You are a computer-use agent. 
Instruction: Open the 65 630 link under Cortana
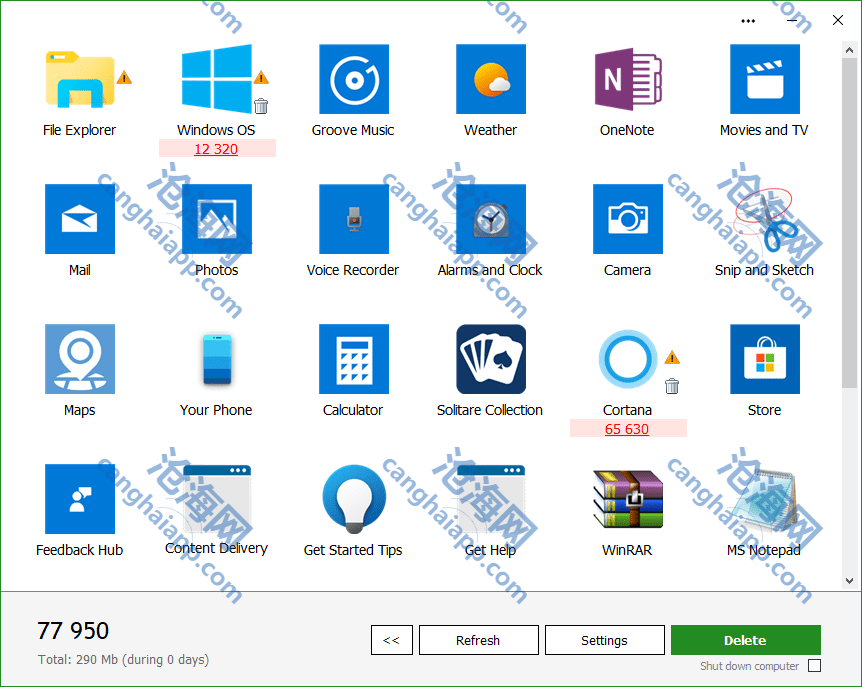[627, 429]
